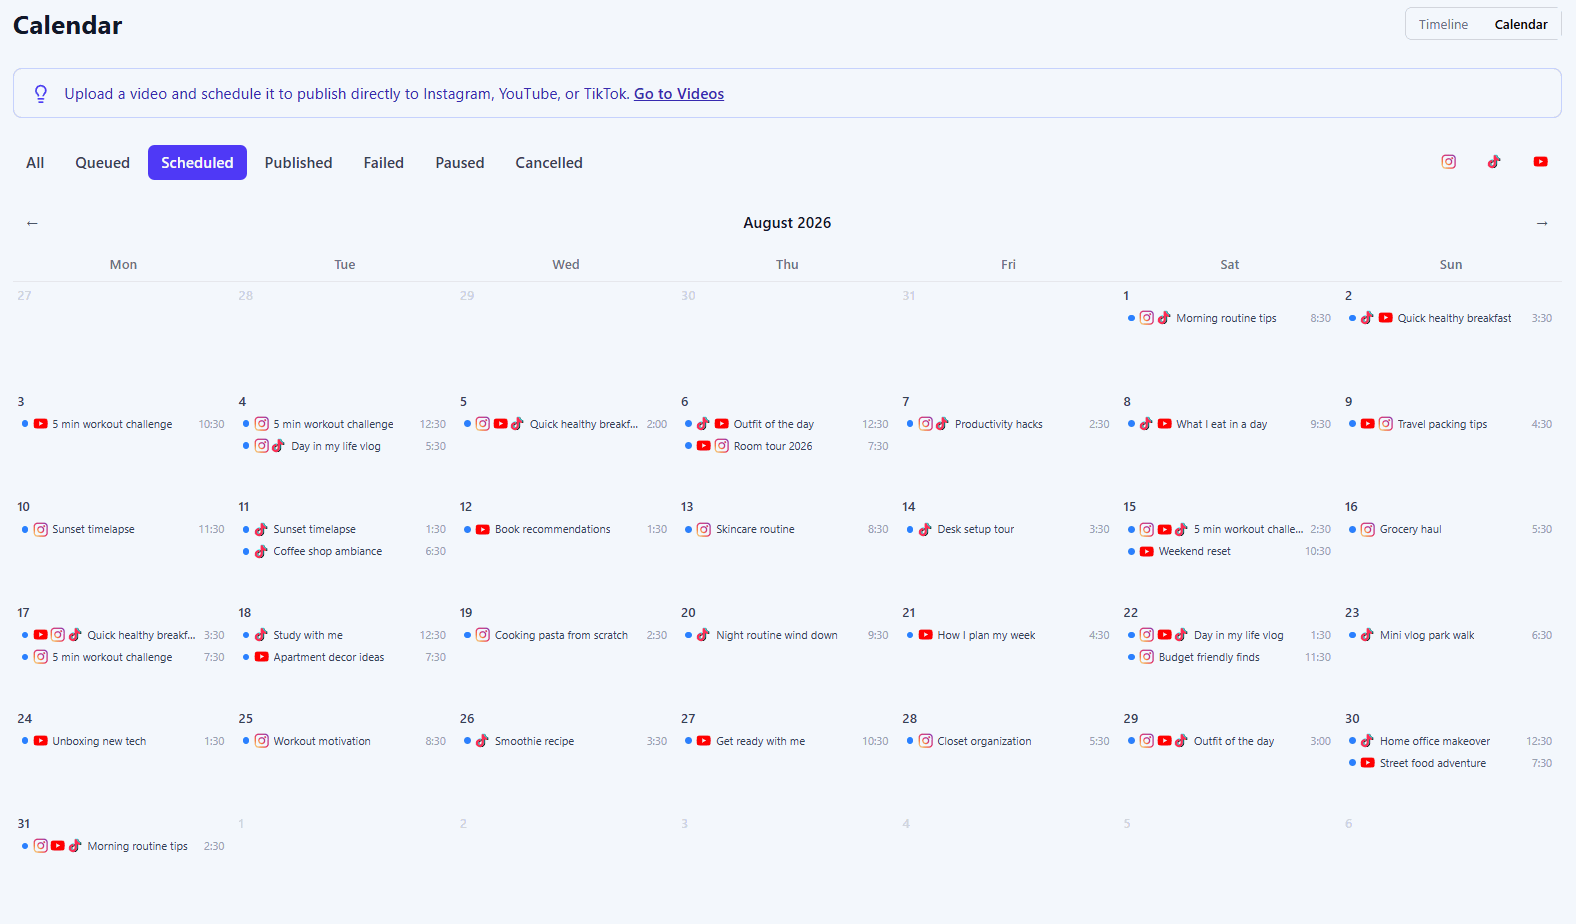Image resolution: width=1576 pixels, height=924 pixels.
Task: Open Home office makeover post
Action: (x=1450, y=741)
